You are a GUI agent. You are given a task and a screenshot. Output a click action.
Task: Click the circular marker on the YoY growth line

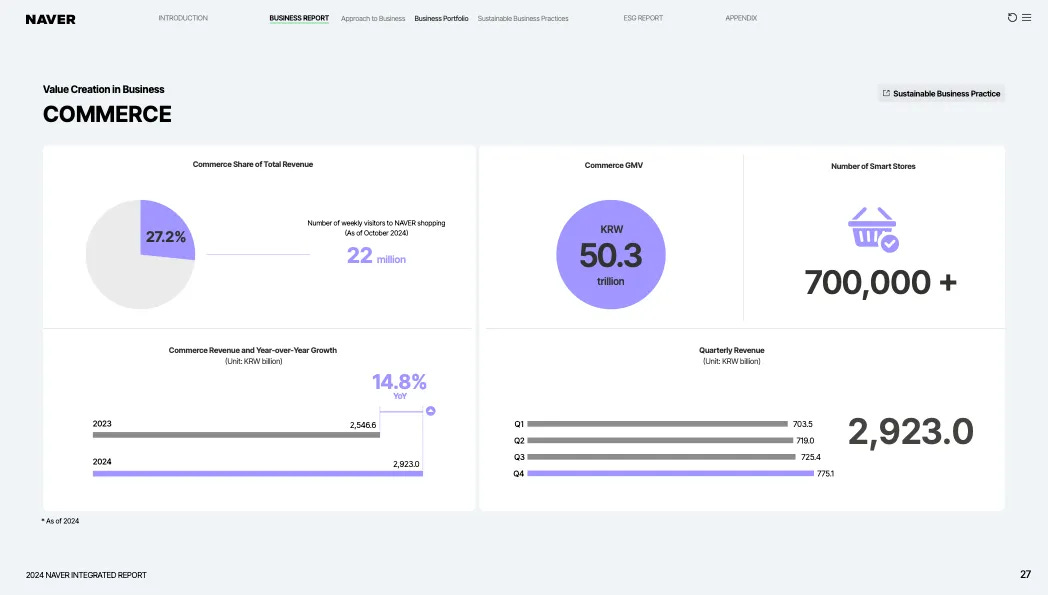coord(430,410)
